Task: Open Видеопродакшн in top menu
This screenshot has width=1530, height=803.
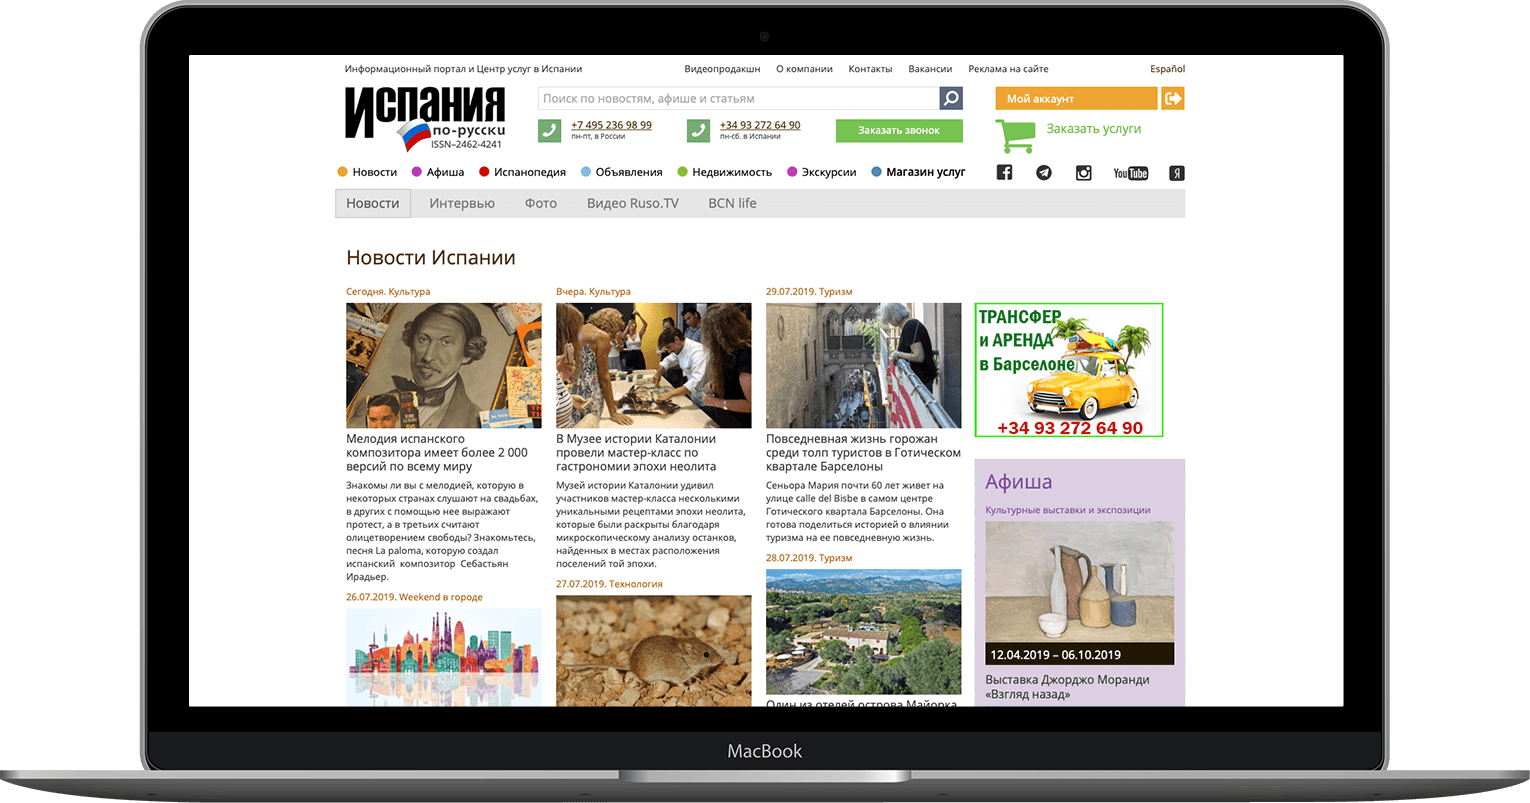Action: click(722, 69)
